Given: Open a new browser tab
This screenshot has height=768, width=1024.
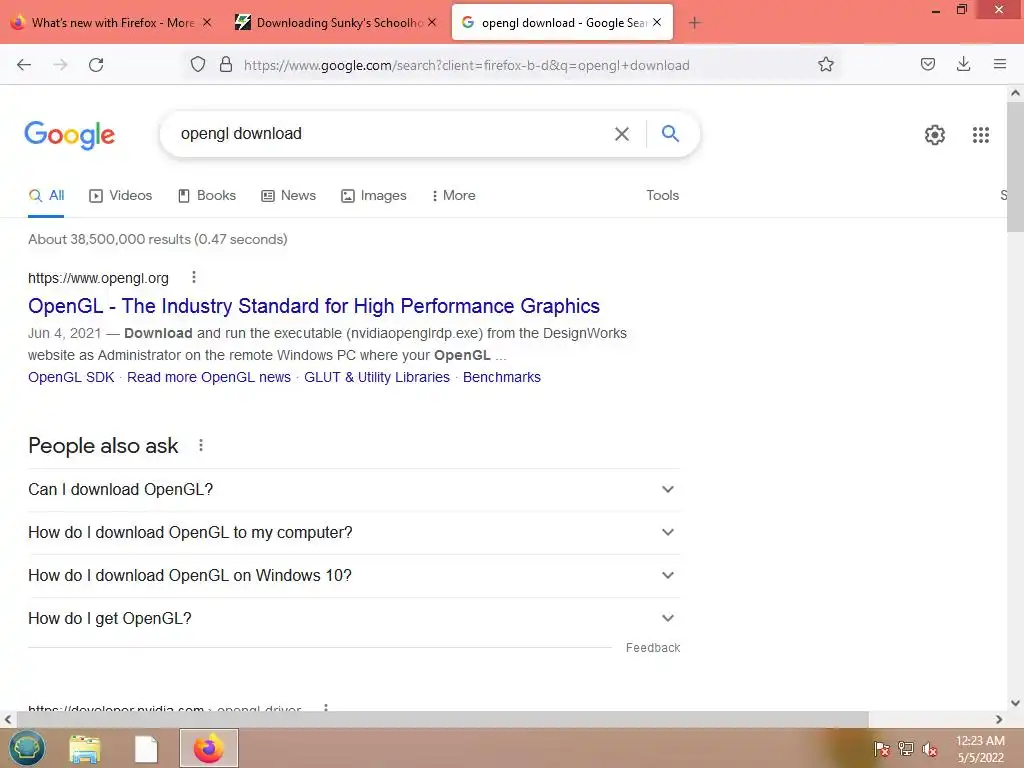Looking at the screenshot, I should [x=694, y=23].
